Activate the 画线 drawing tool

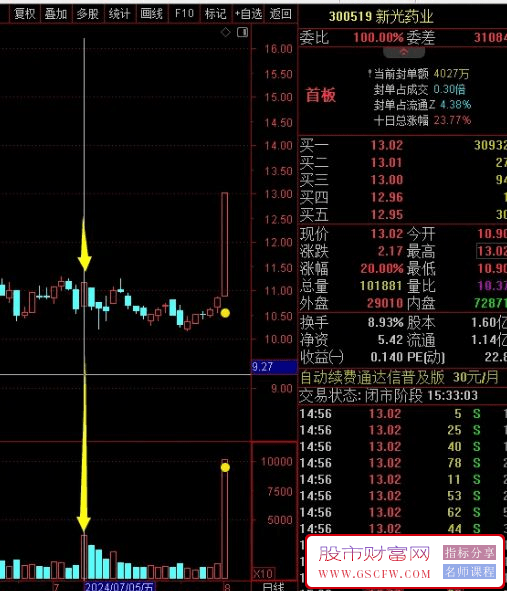(x=151, y=14)
